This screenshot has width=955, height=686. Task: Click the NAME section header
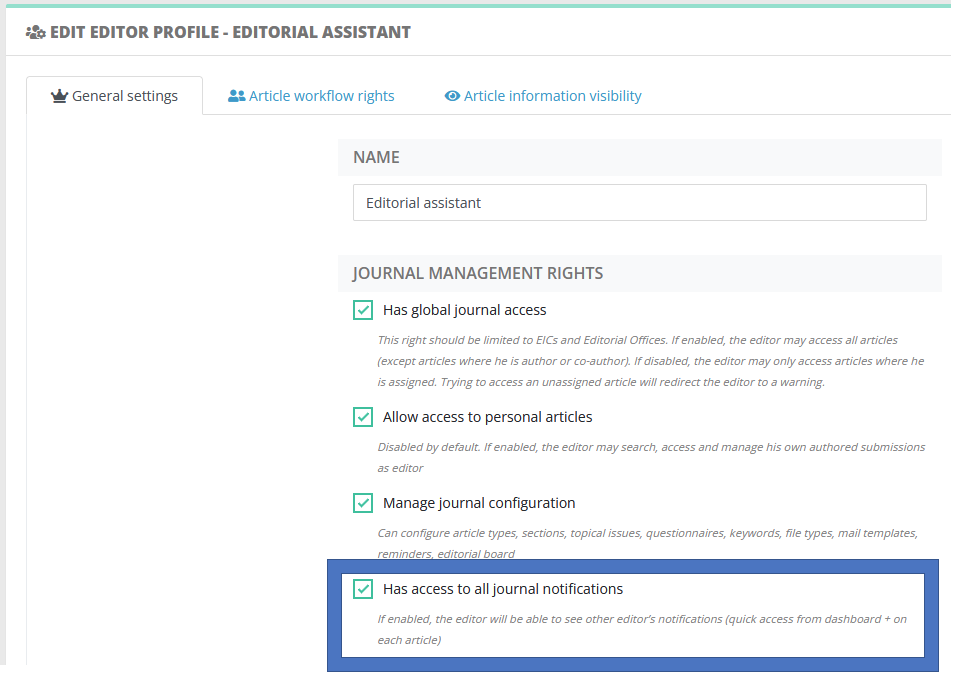376,157
